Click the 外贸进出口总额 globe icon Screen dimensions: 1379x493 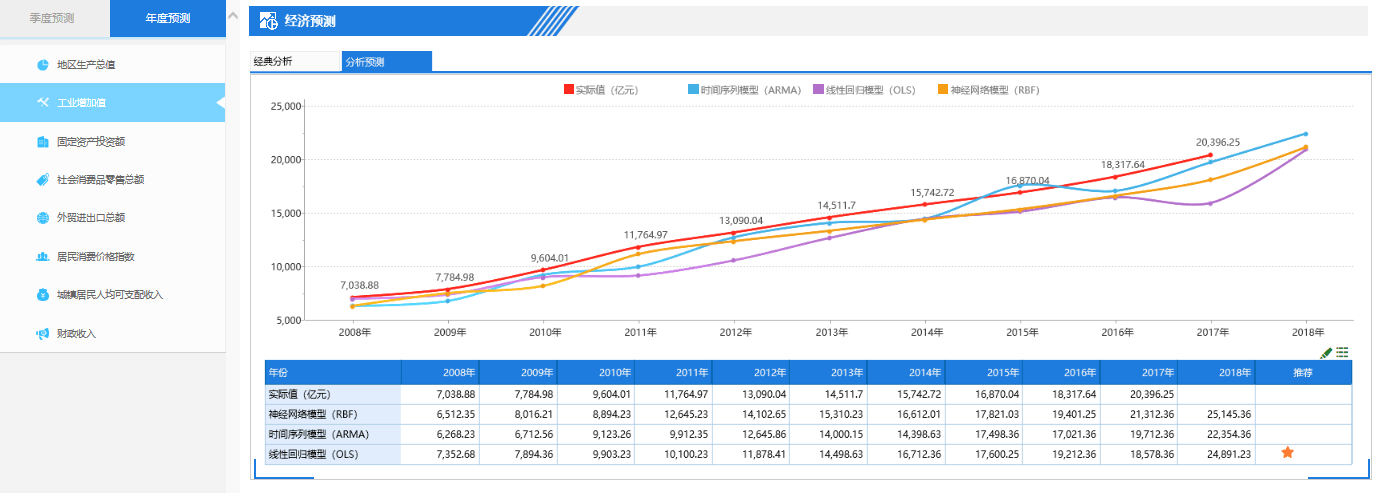[x=43, y=218]
